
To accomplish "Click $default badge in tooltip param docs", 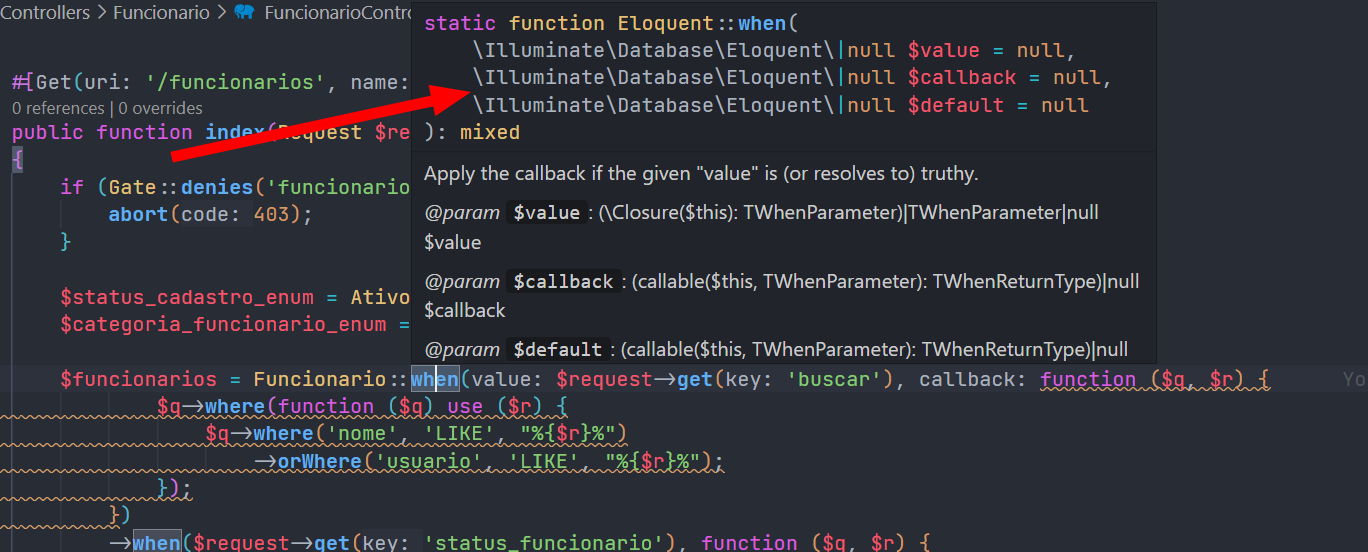I will coord(557,350).
